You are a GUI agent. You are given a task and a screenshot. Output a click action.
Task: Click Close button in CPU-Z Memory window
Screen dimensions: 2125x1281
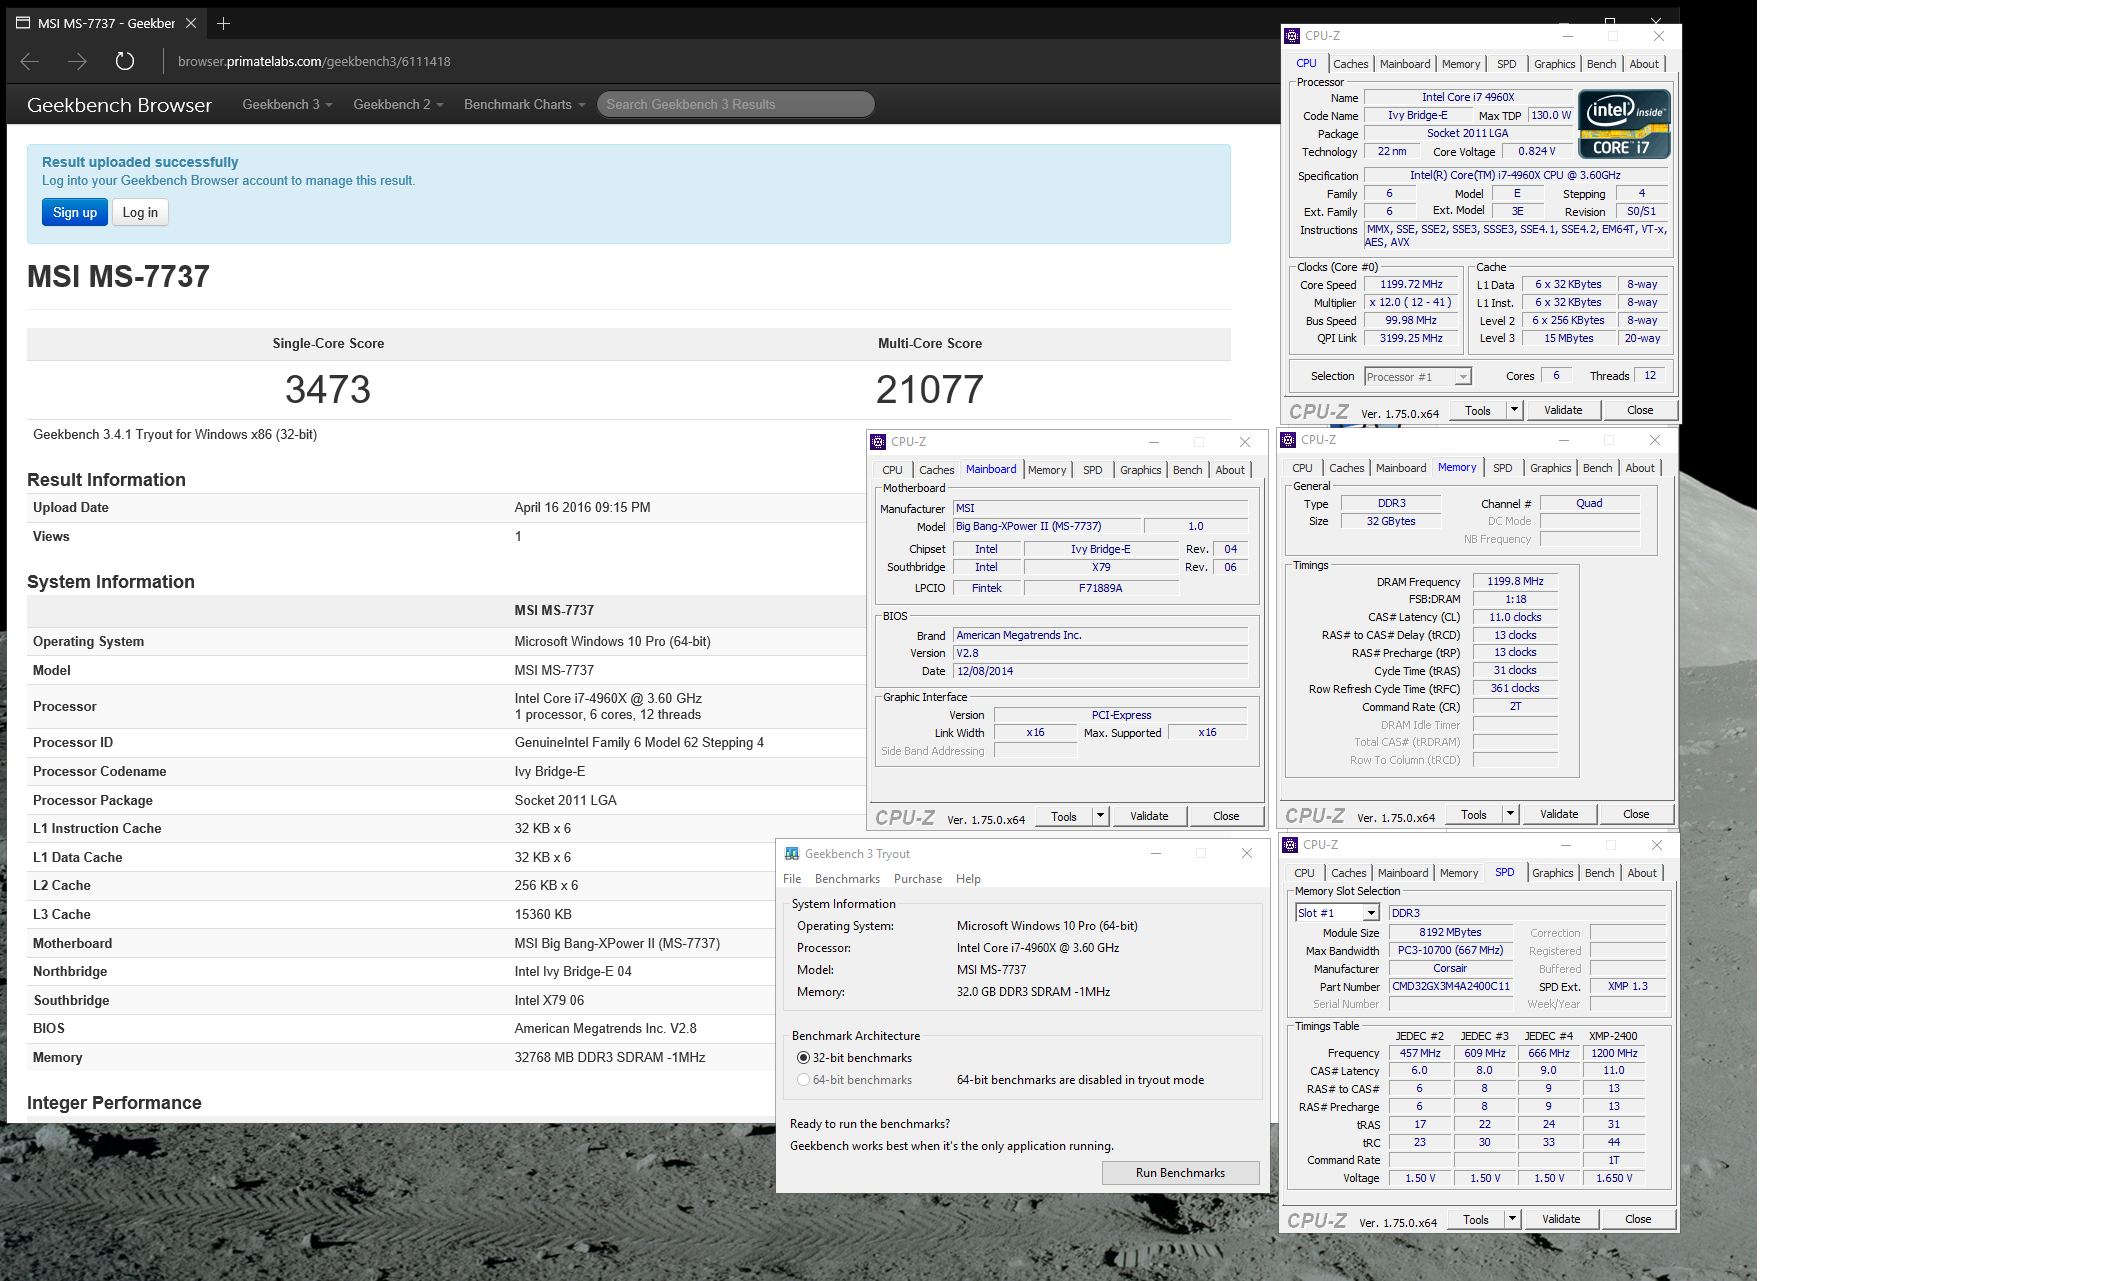point(1636,814)
